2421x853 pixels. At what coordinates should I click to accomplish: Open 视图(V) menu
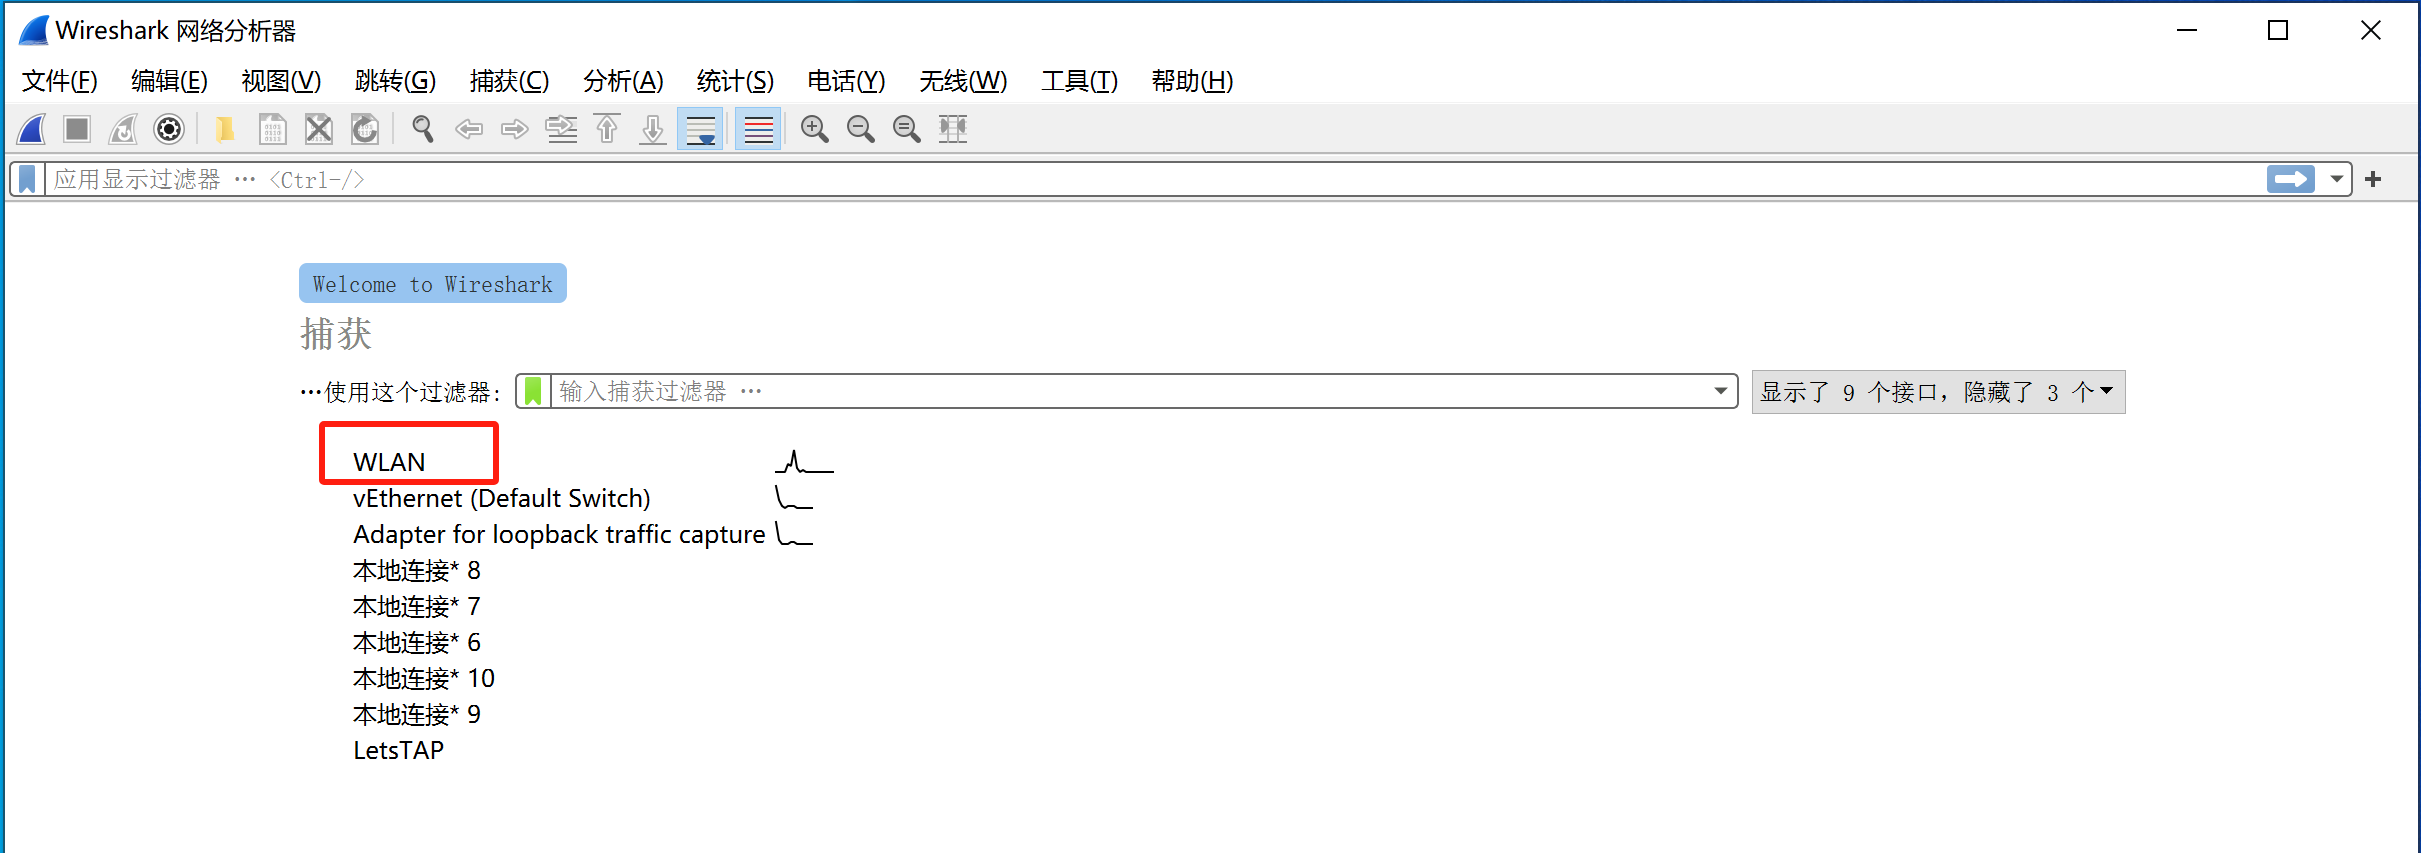[x=281, y=81]
